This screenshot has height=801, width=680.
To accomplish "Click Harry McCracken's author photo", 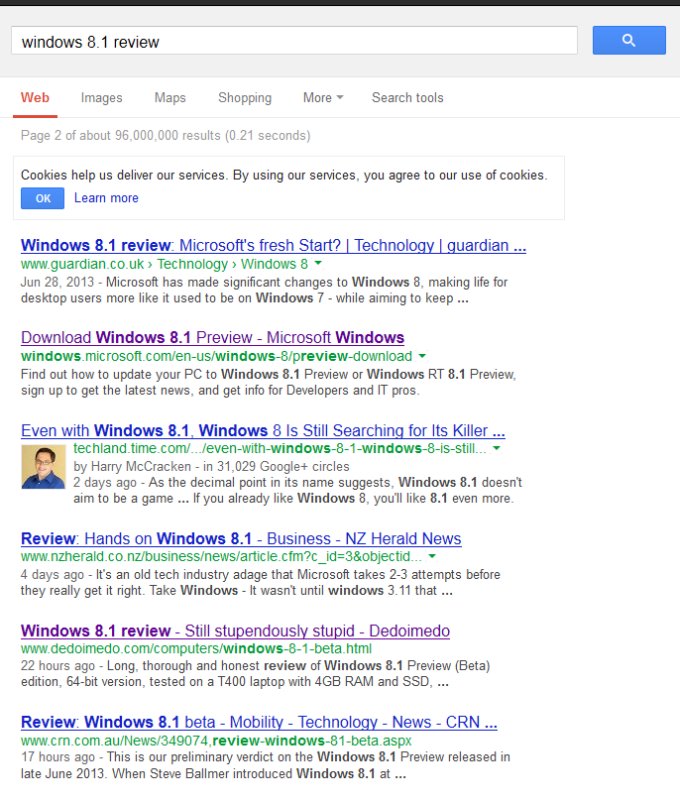I will 43,466.
